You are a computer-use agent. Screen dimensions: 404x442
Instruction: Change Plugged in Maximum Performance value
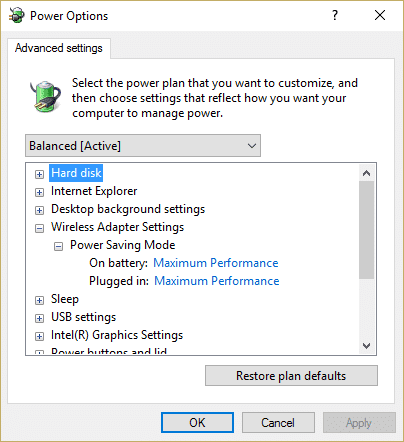217,281
